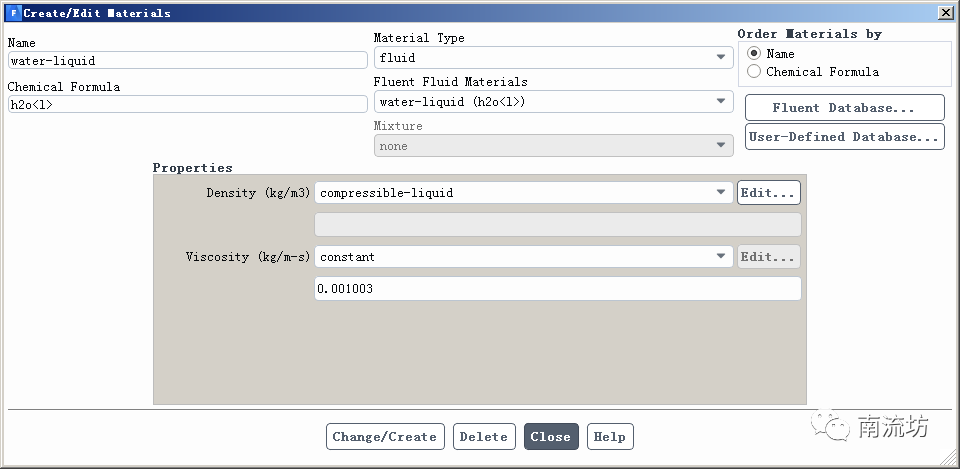
Task: Open the User-Defined Database
Action: pos(844,137)
